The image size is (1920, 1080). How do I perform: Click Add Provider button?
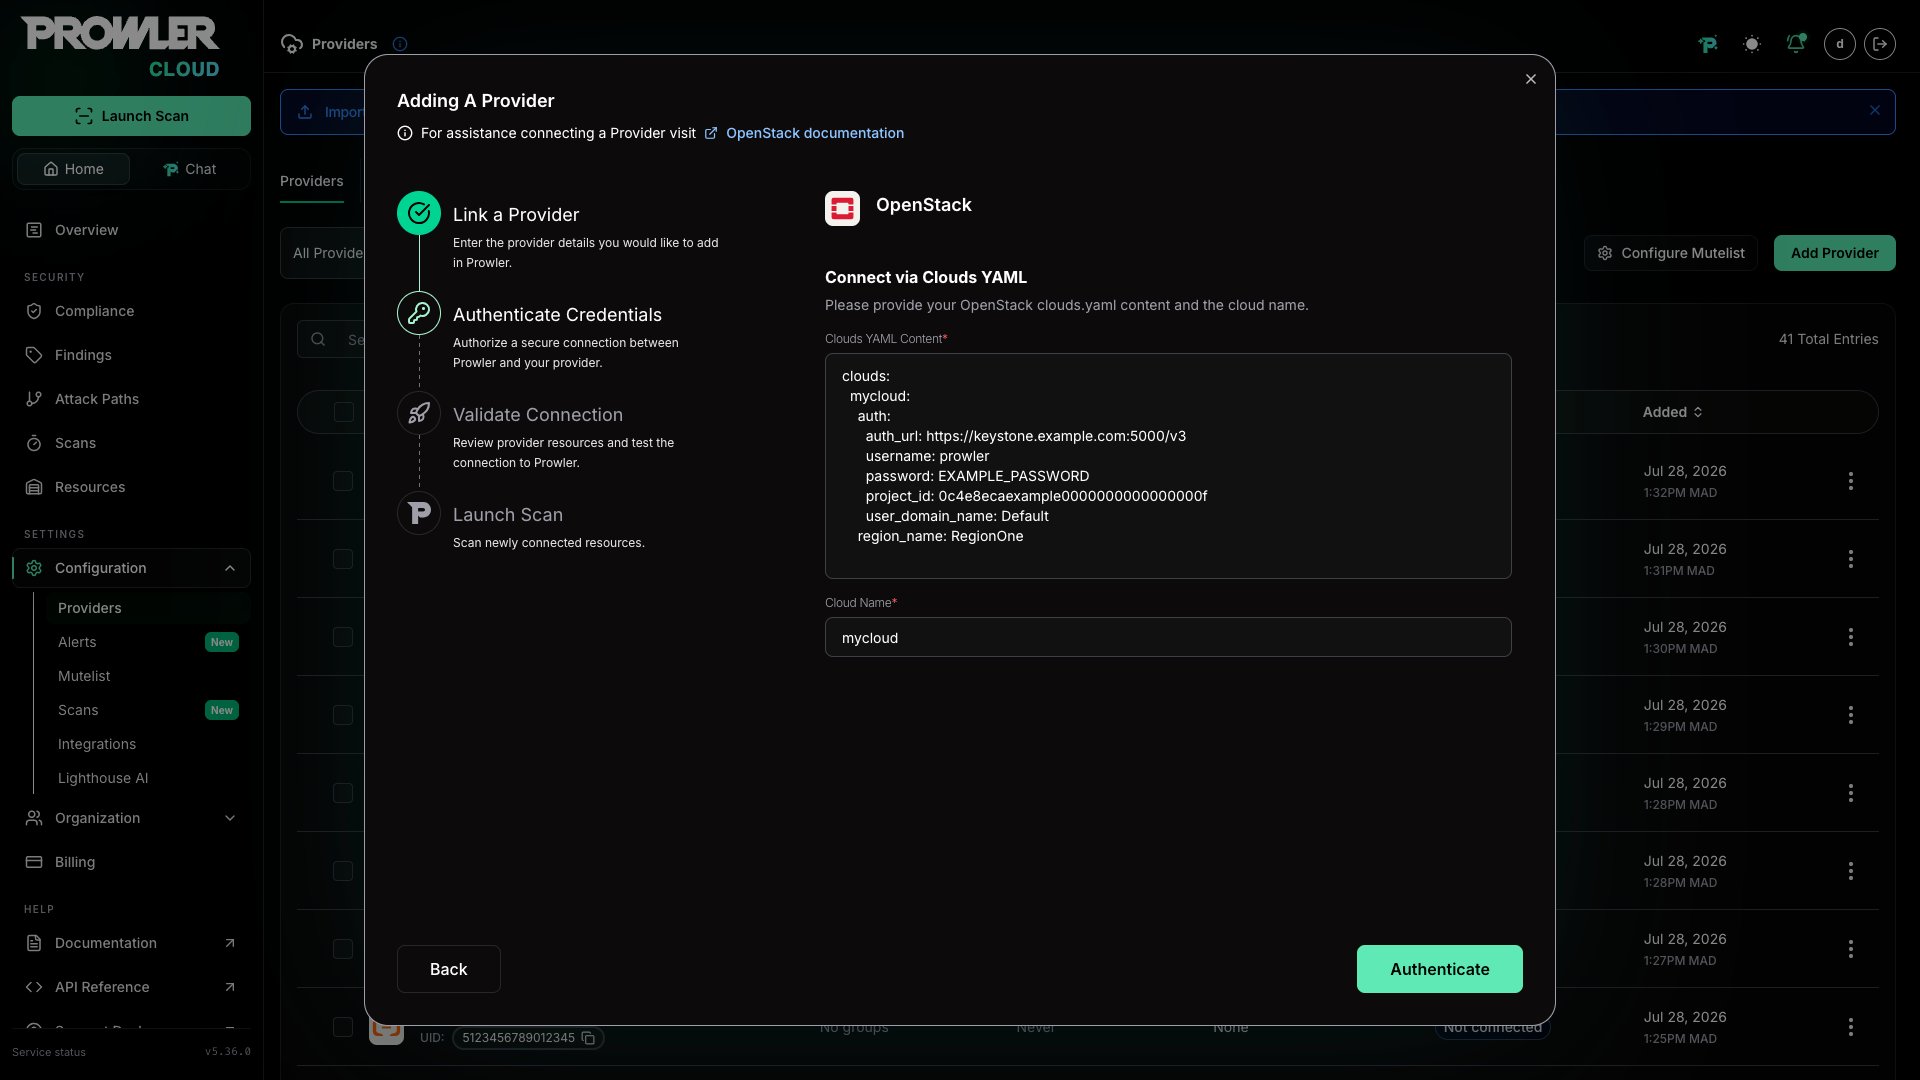(1834, 253)
